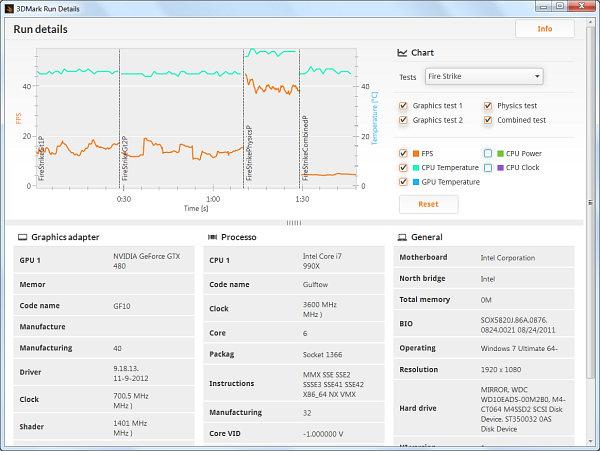
Task: Click the 'Intel Core i7 990X' value
Action: click(x=322, y=261)
